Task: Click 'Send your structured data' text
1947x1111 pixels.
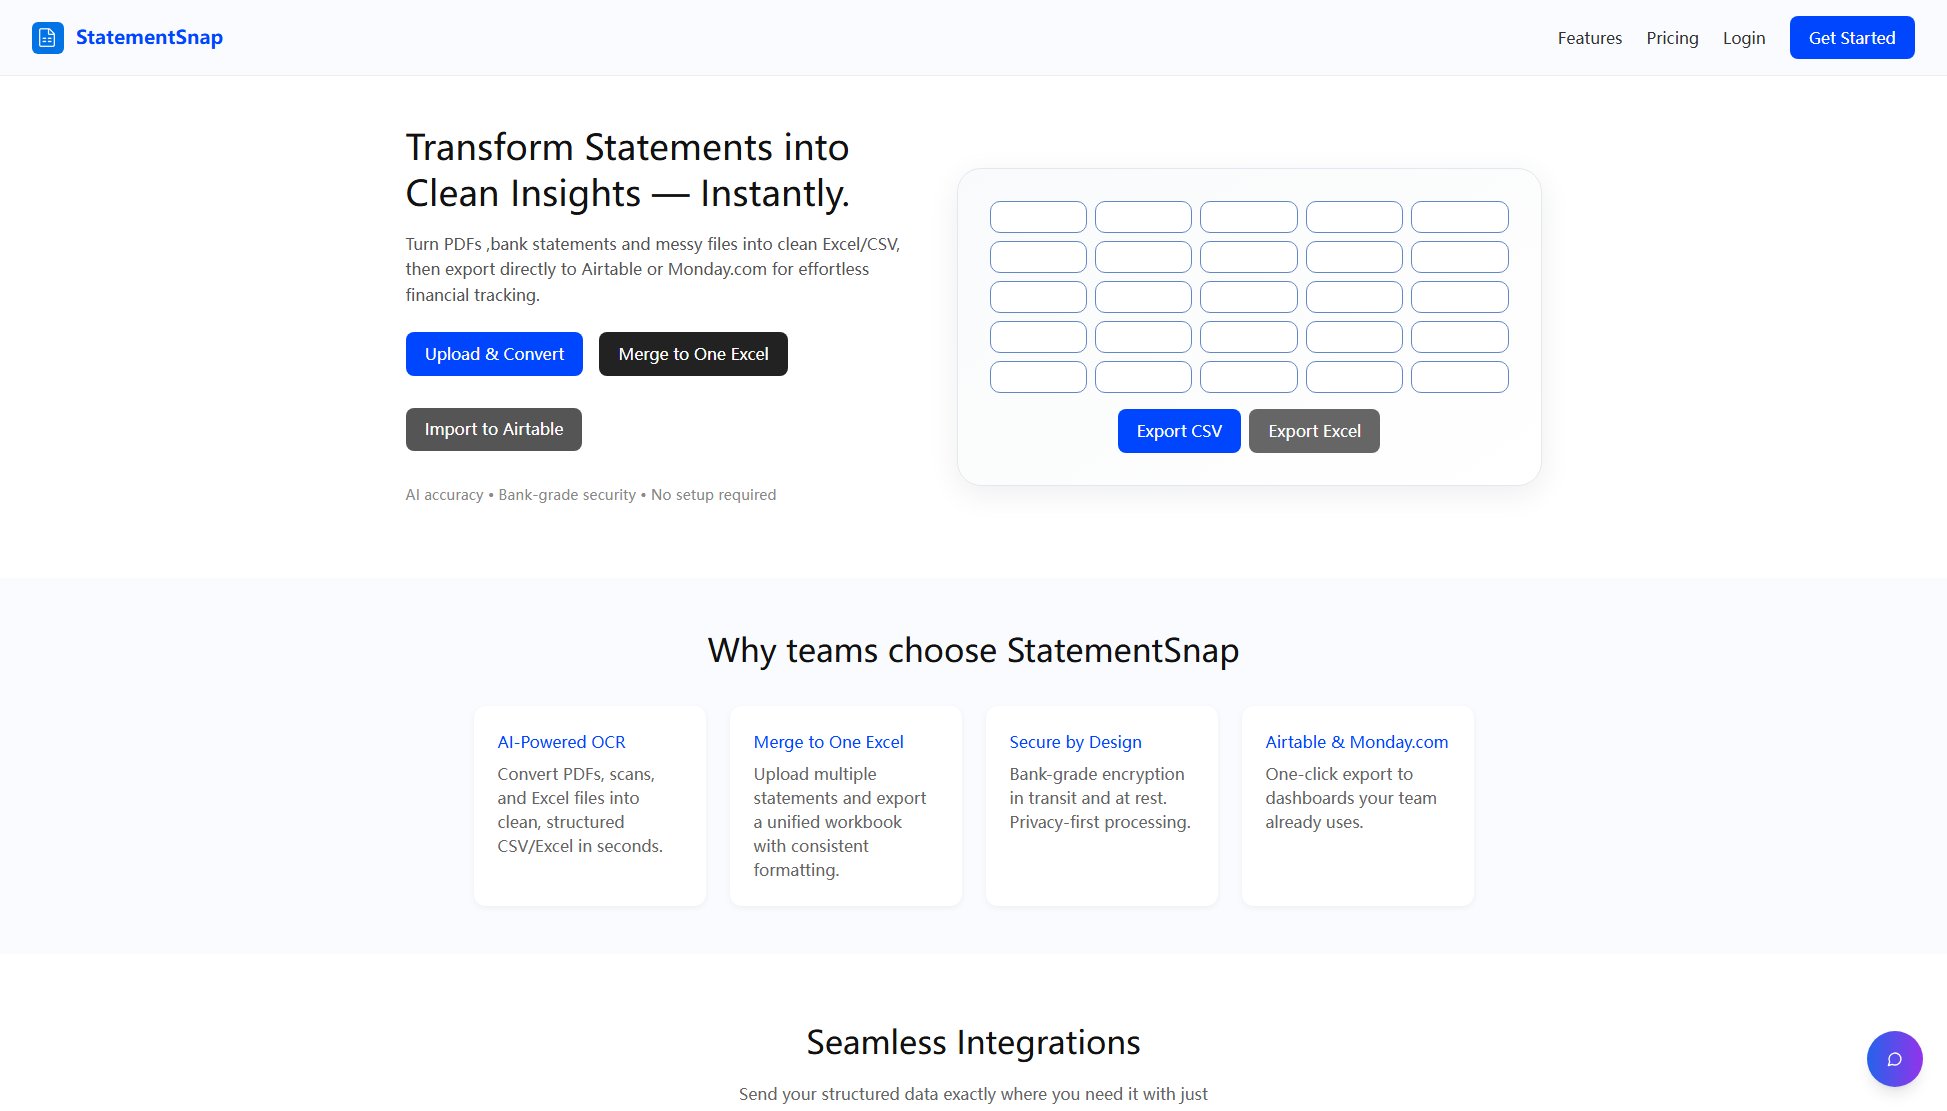Action: 973,1094
